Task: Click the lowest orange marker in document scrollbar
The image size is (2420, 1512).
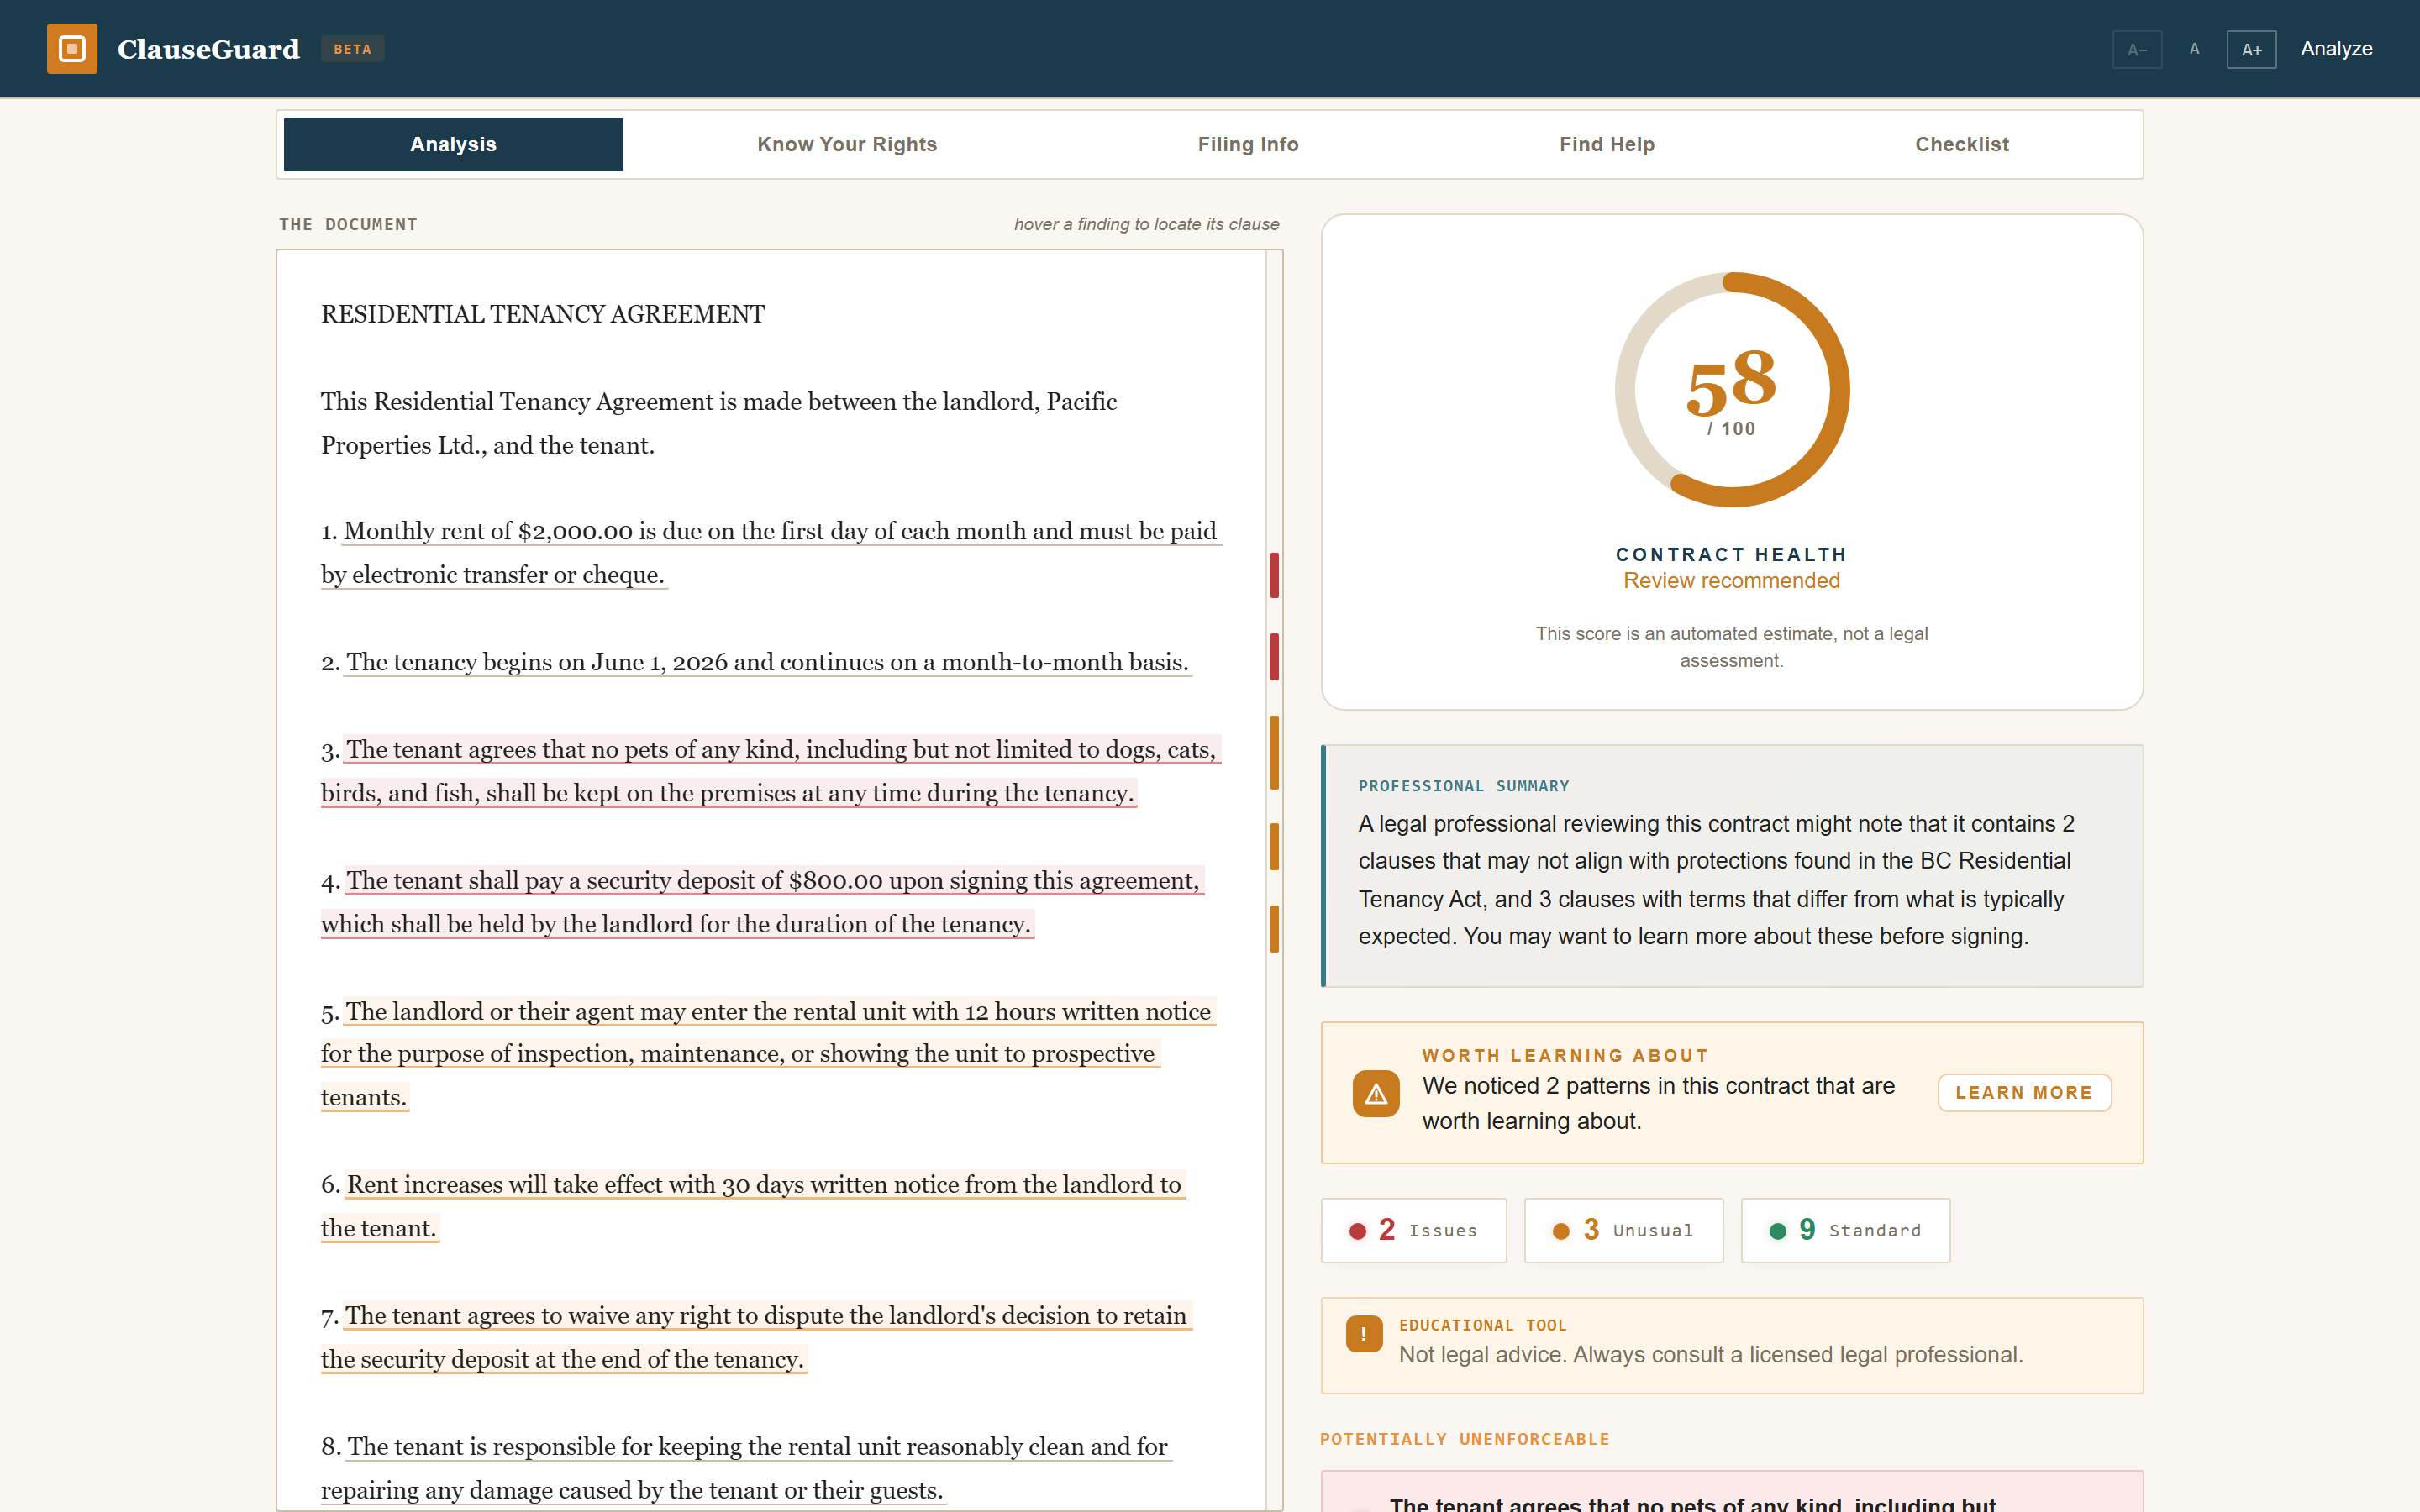Action: [1274, 929]
